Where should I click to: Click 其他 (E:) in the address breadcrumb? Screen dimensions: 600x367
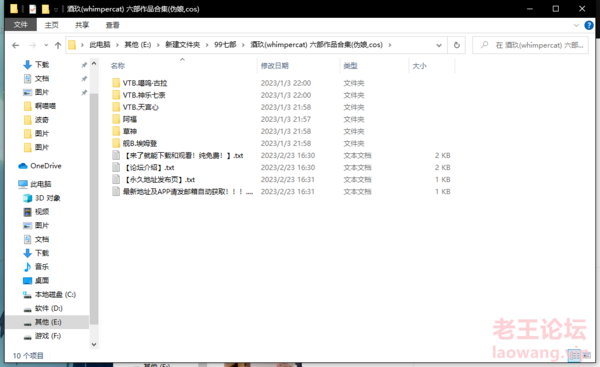[x=138, y=45]
